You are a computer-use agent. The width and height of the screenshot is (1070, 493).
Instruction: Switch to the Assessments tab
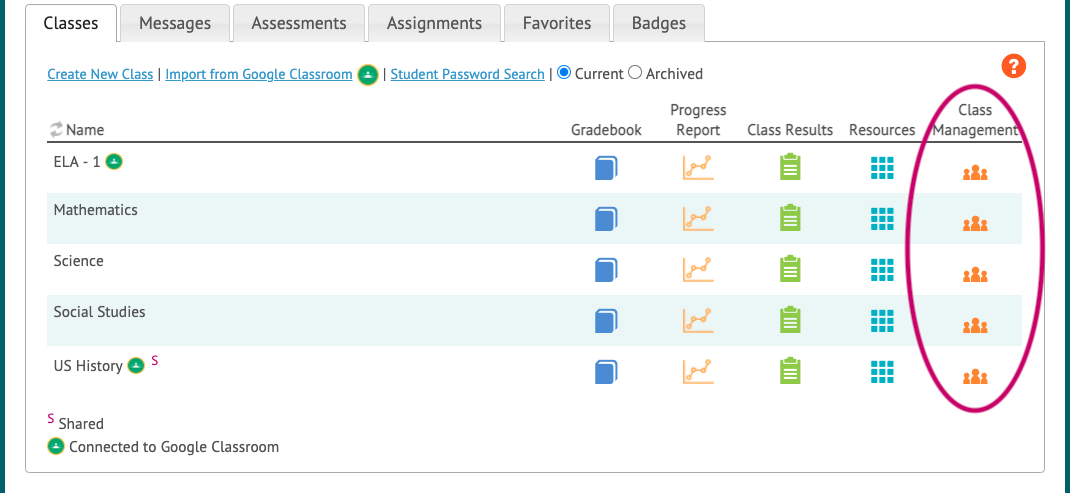[299, 23]
